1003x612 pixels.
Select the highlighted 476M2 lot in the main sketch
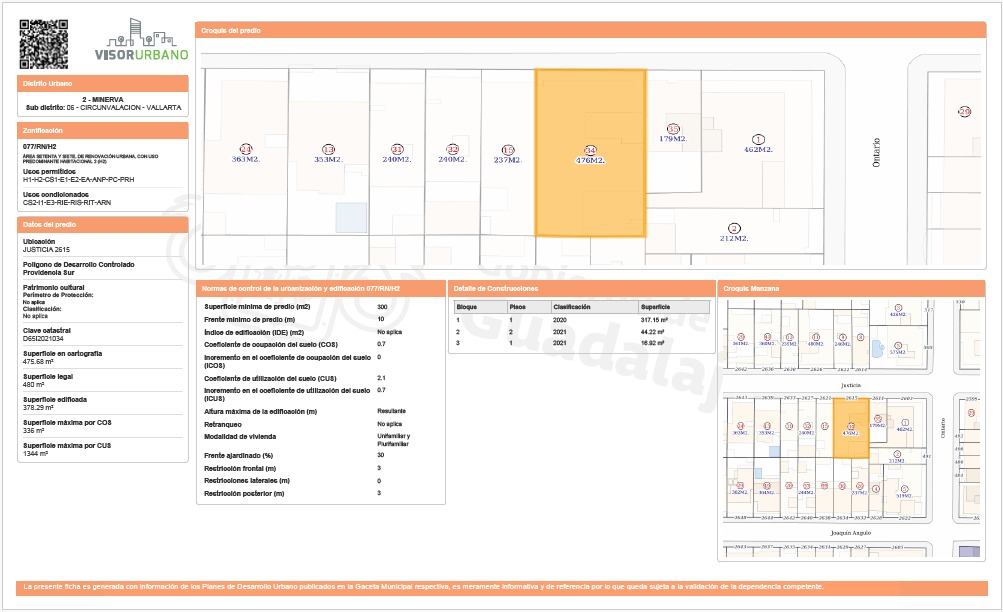pos(590,153)
